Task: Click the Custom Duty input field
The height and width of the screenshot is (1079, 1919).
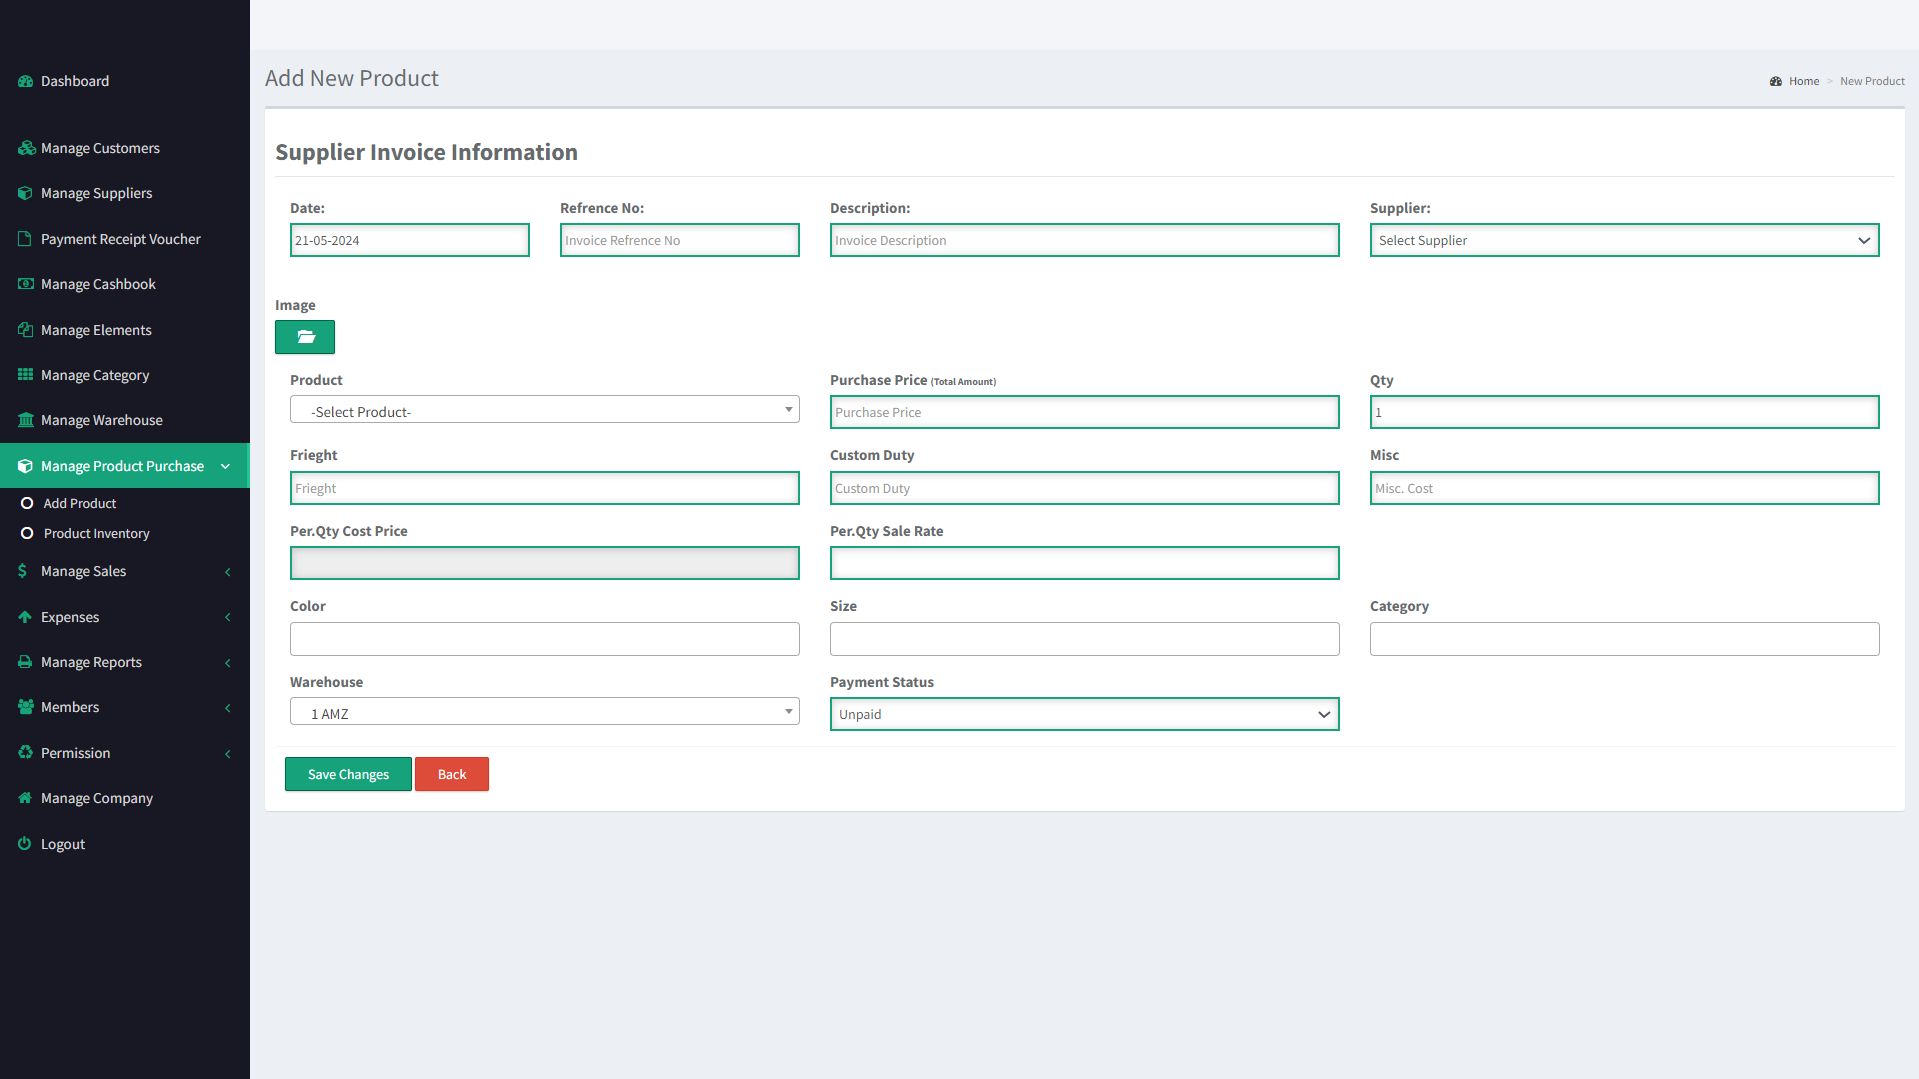Action: [1084, 488]
